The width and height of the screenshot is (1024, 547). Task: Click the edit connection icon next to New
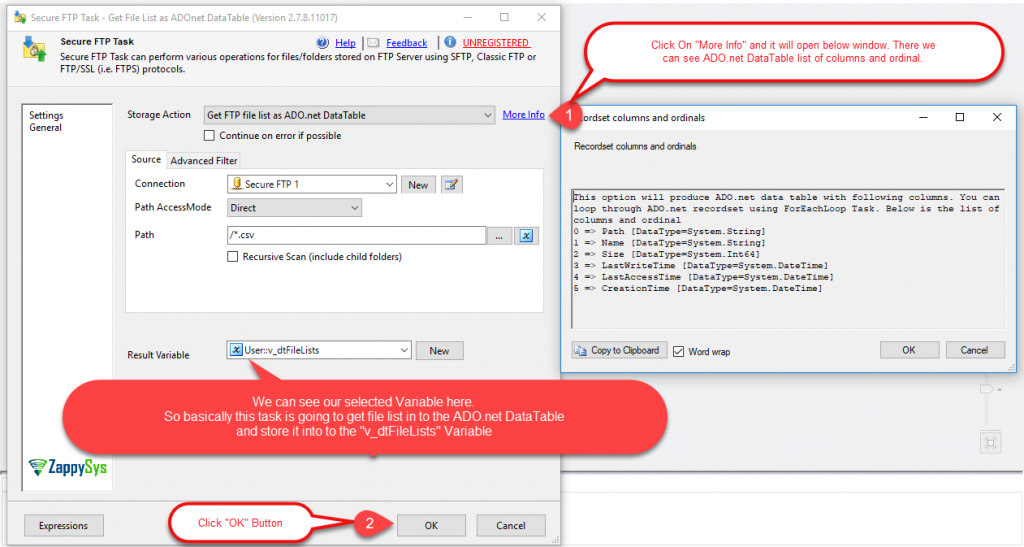tap(452, 185)
